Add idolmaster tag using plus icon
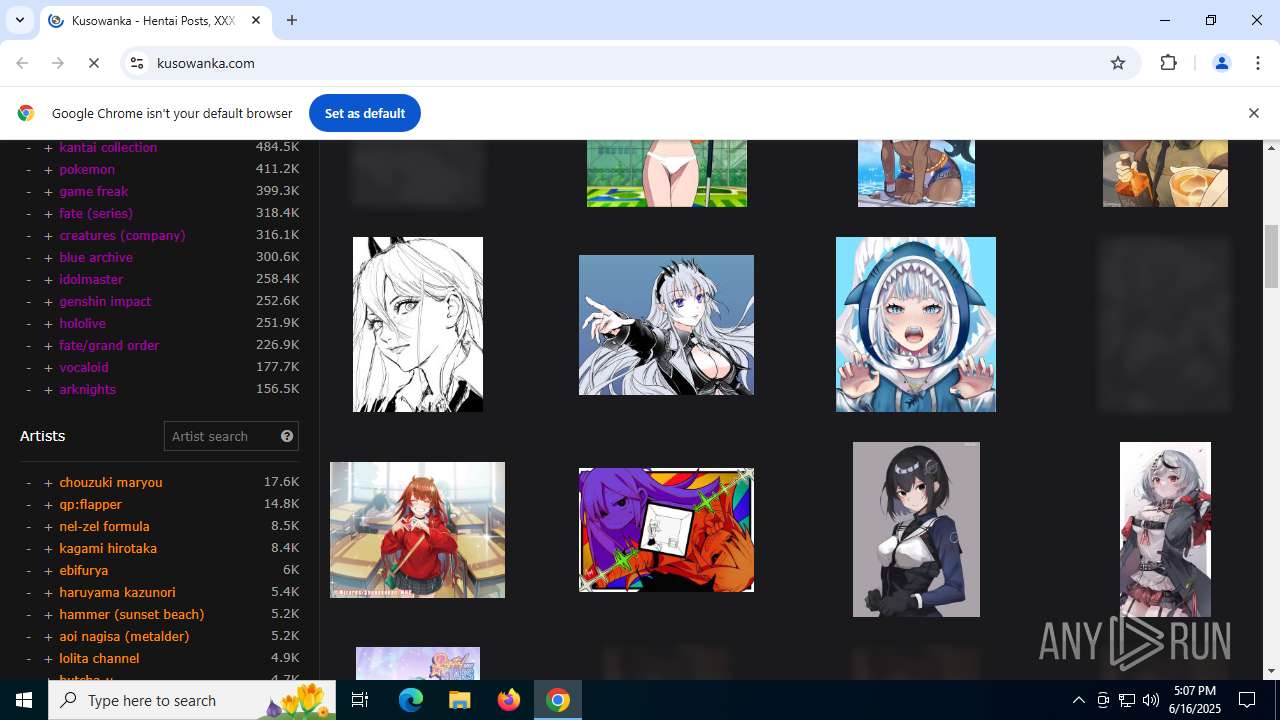Image resolution: width=1280 pixels, height=720 pixels. [x=48, y=280]
